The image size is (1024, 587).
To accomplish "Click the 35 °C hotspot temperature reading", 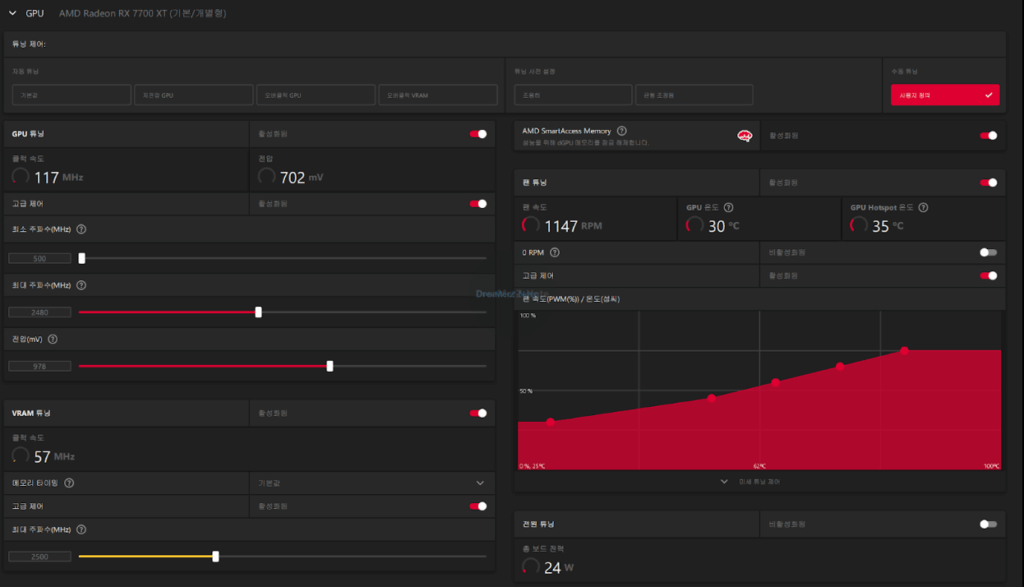I will [x=888, y=226].
